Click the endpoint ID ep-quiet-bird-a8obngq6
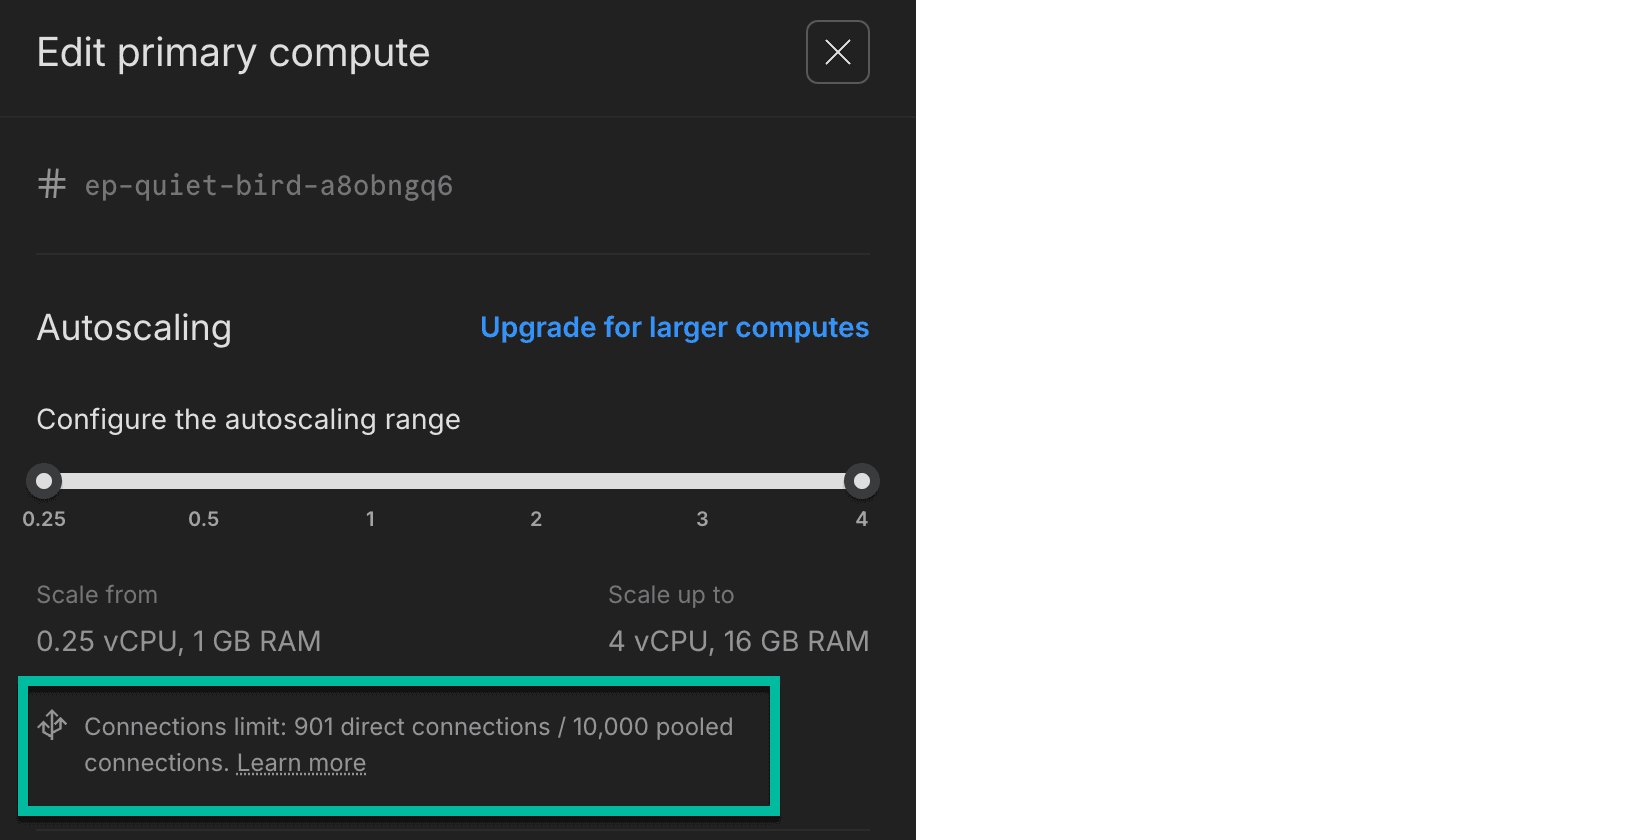 pyautogui.click(x=267, y=185)
